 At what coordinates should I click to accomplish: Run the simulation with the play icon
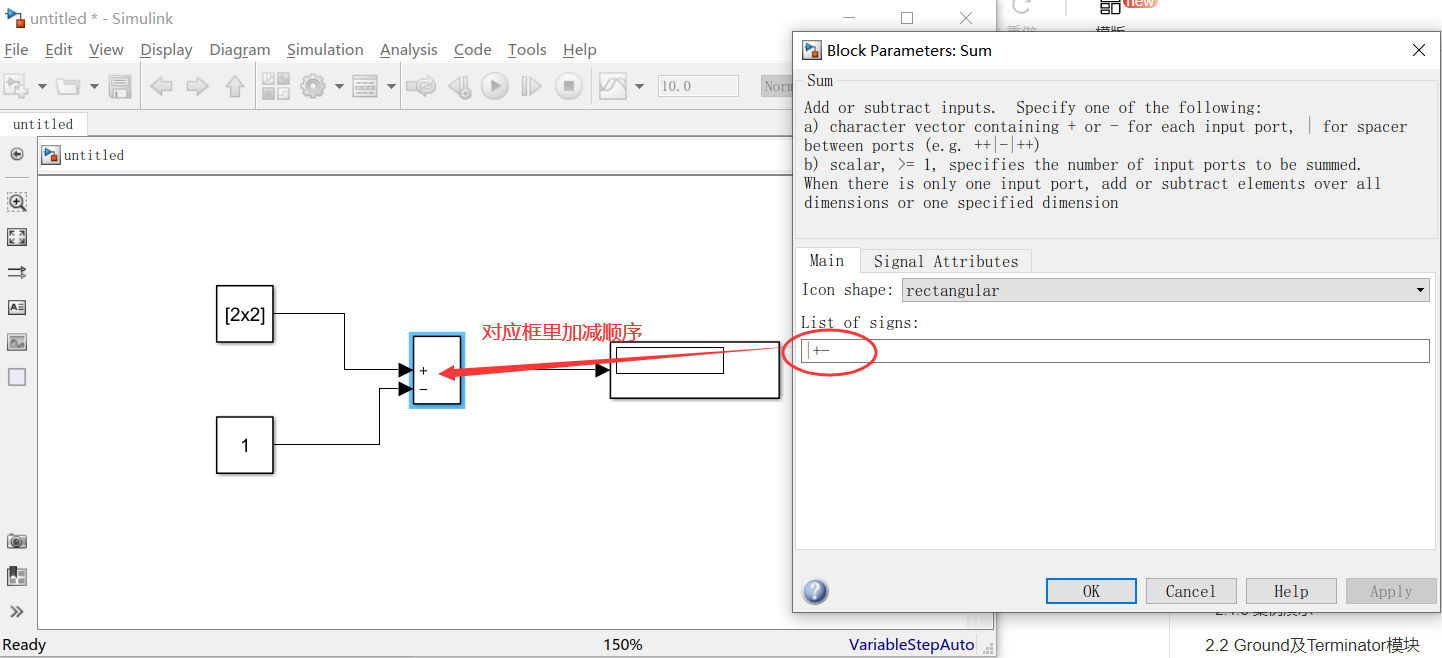click(x=495, y=86)
